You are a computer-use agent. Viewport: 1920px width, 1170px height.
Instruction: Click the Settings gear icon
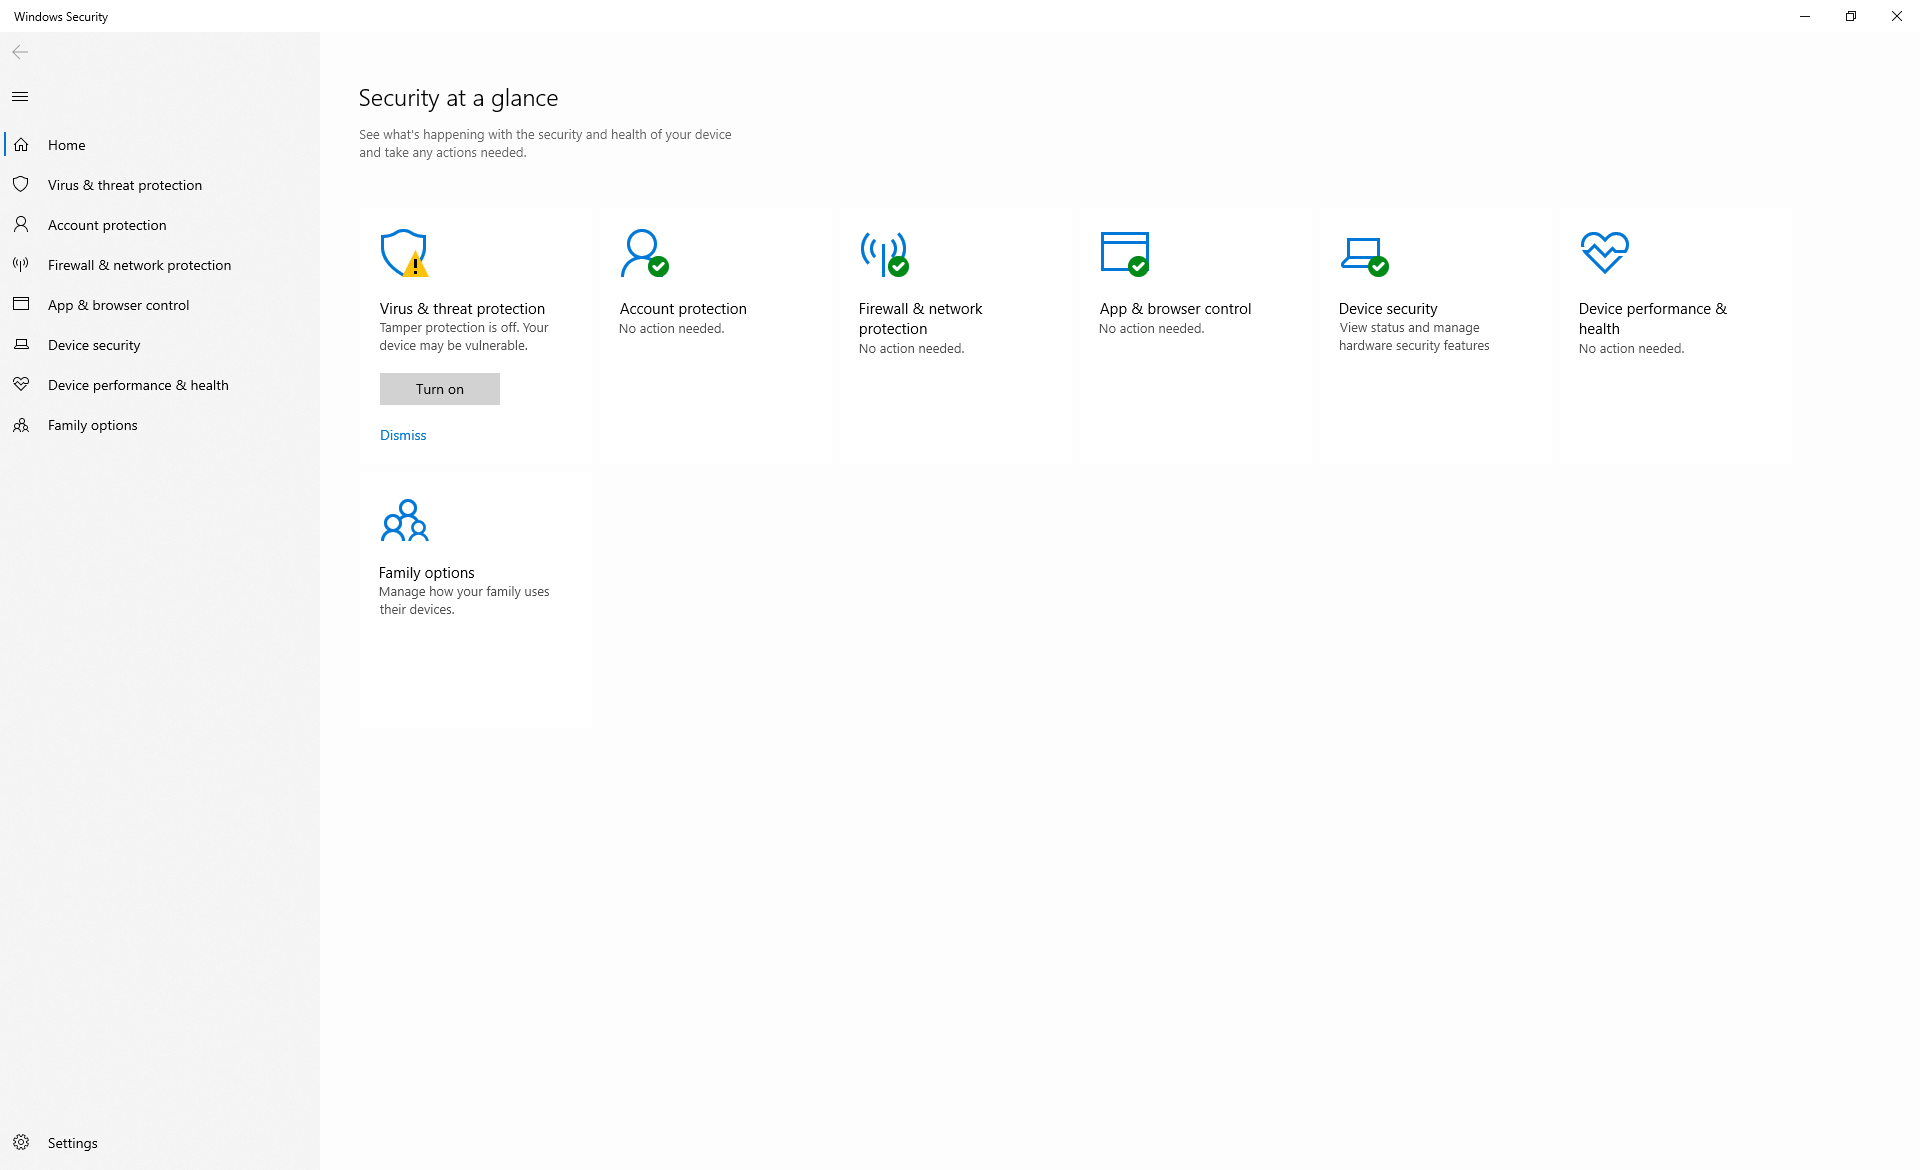21,1142
